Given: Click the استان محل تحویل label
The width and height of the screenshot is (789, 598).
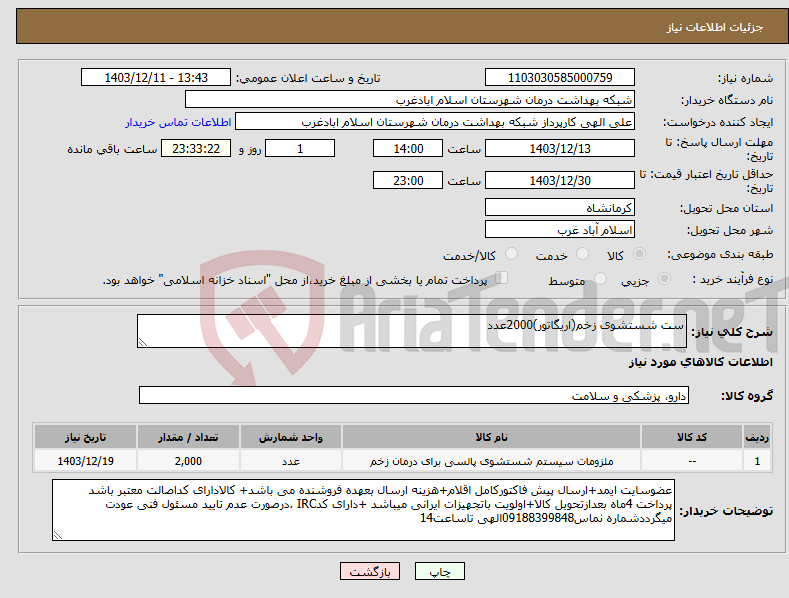Looking at the screenshot, I should (x=726, y=208).
